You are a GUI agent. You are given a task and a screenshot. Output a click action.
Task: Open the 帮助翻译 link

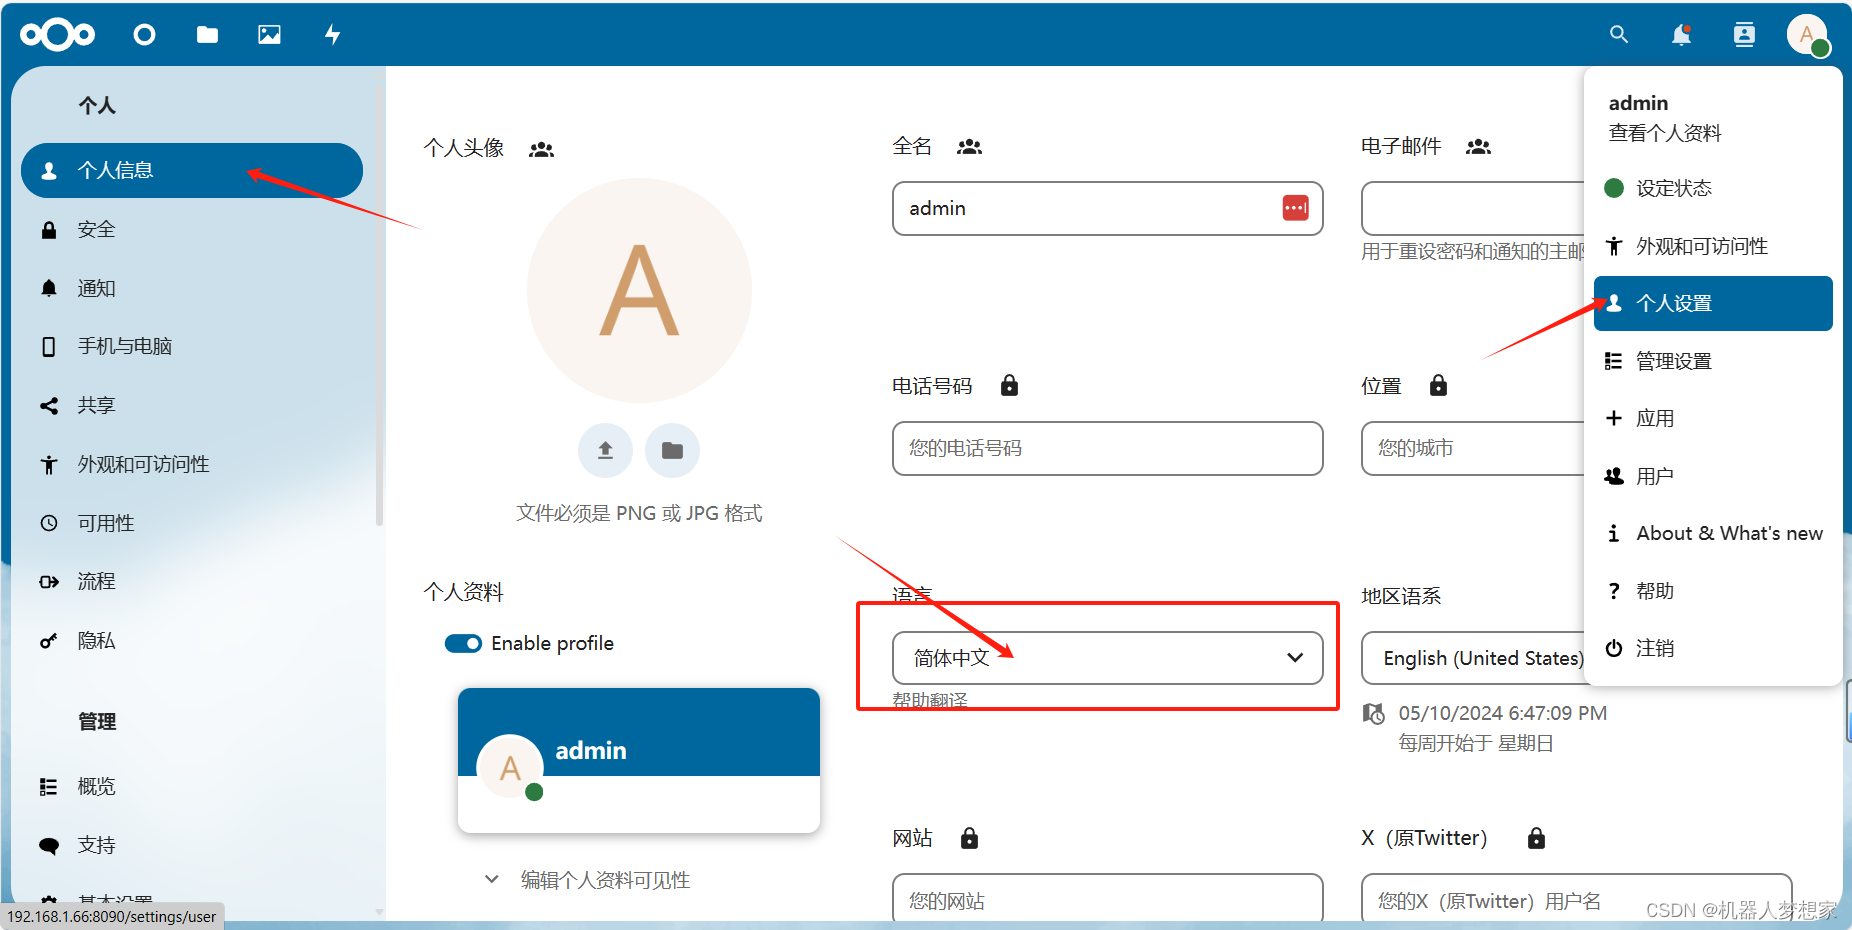[x=928, y=700]
